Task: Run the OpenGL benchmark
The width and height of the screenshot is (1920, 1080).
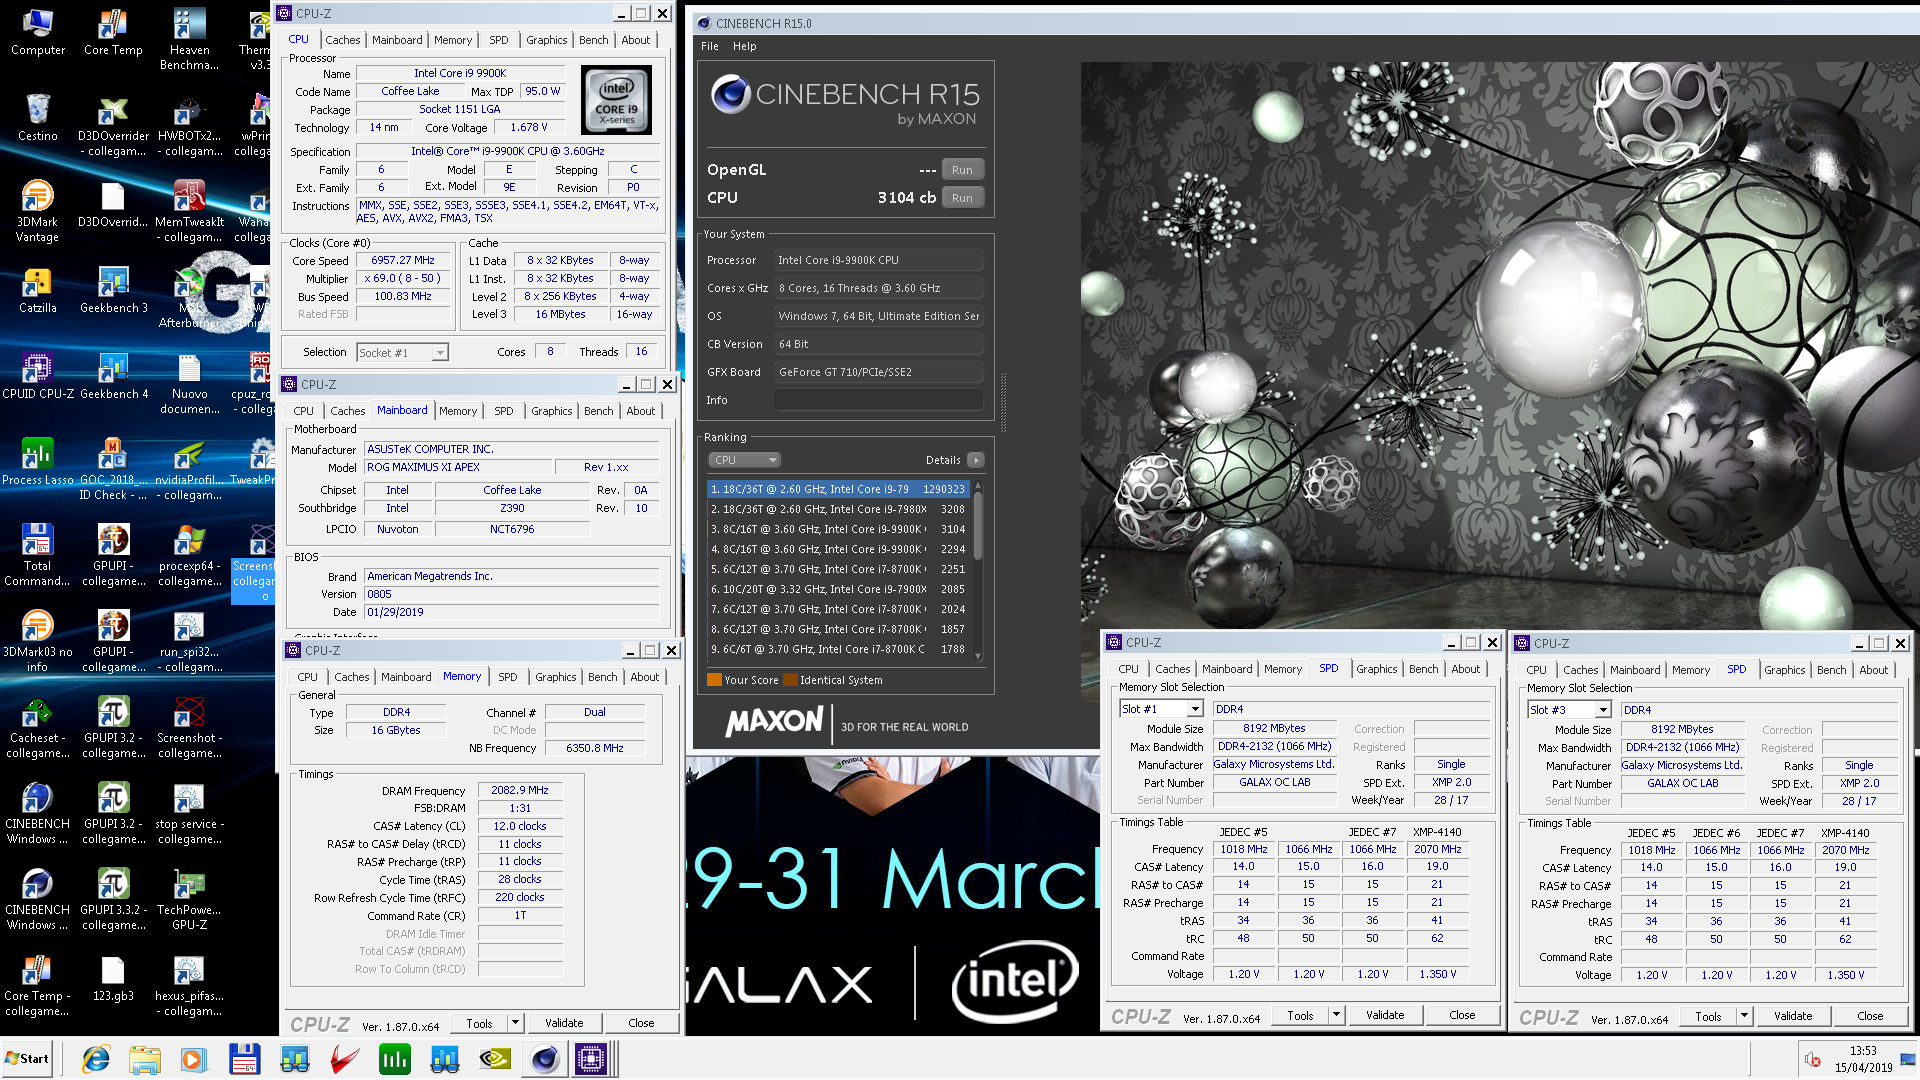Action: (962, 170)
